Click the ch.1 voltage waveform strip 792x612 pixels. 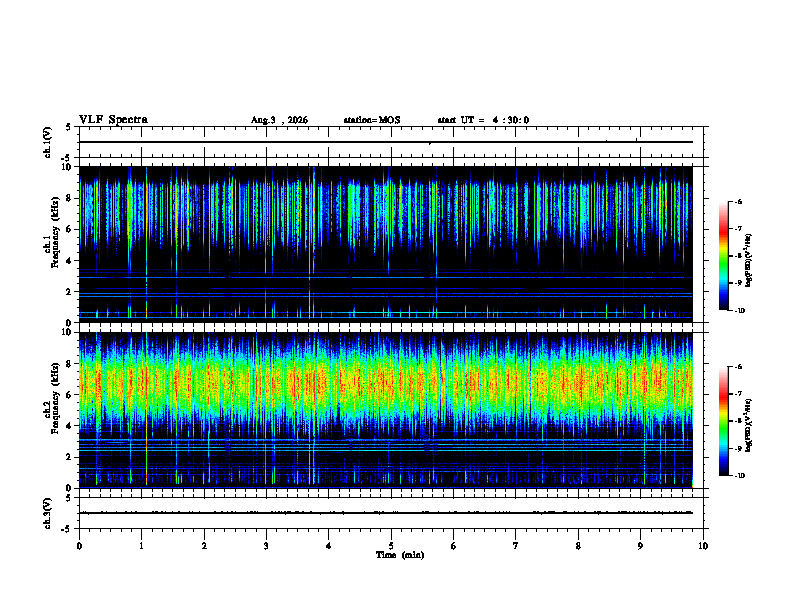391,142
